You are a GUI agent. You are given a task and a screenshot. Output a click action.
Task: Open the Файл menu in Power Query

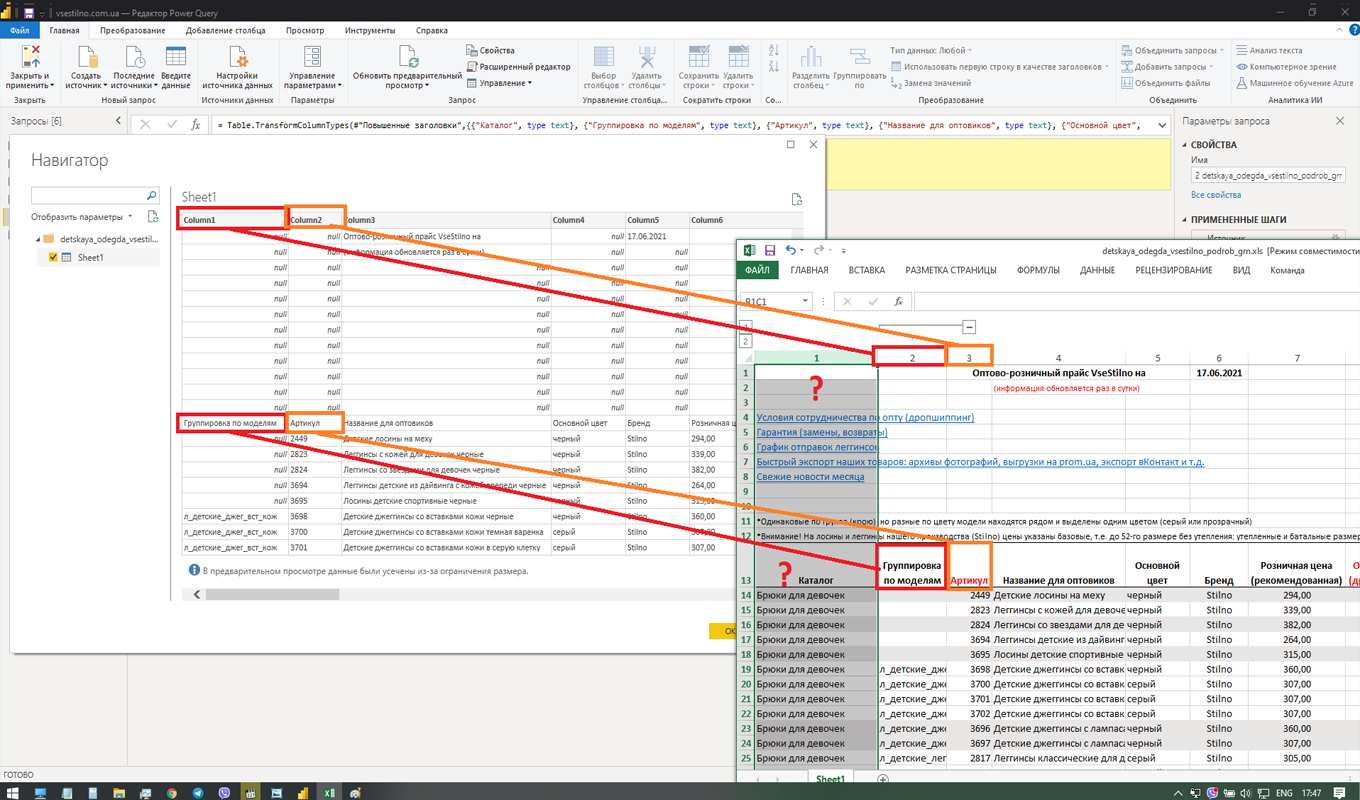[20, 31]
